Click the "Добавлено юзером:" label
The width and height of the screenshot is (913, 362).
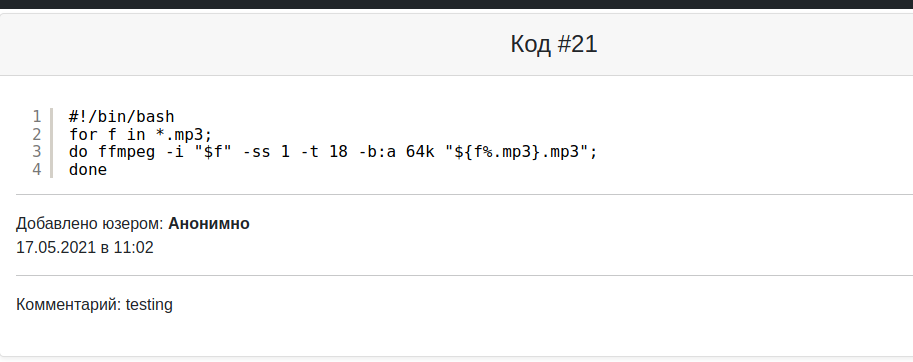(x=90, y=223)
